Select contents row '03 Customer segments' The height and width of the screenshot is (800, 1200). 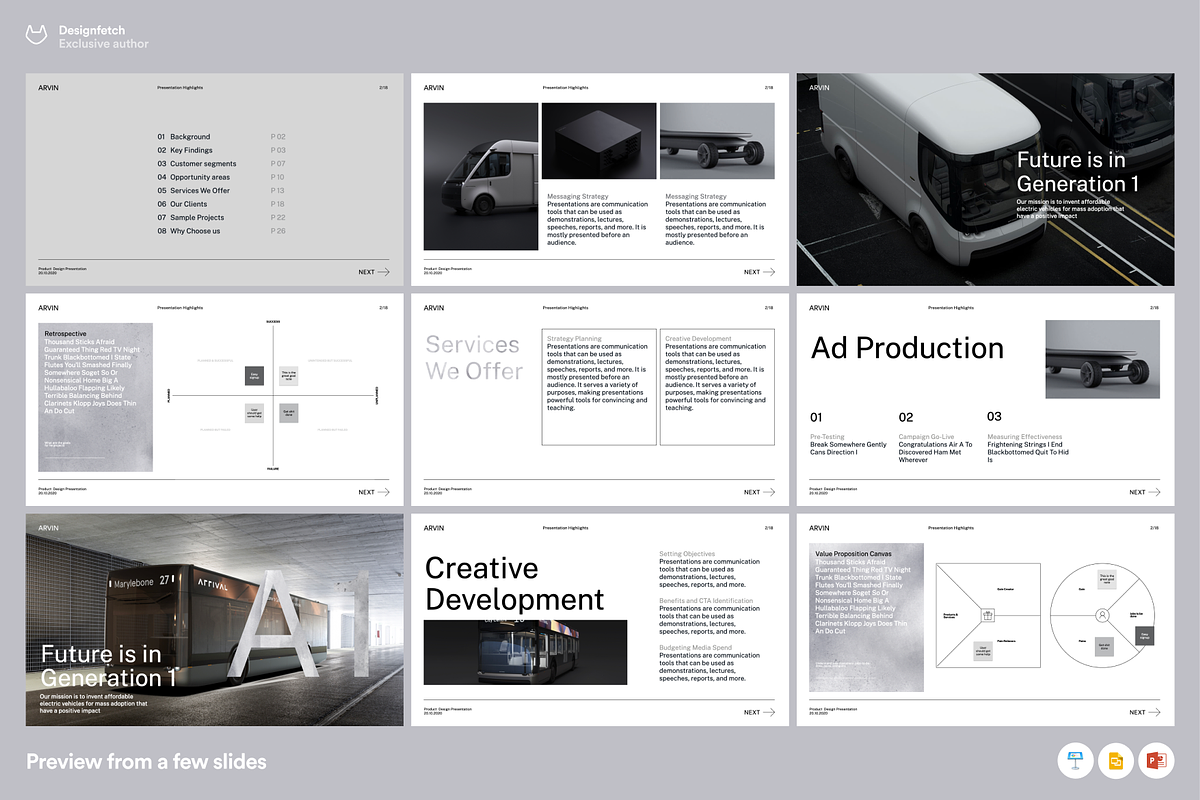[222, 164]
